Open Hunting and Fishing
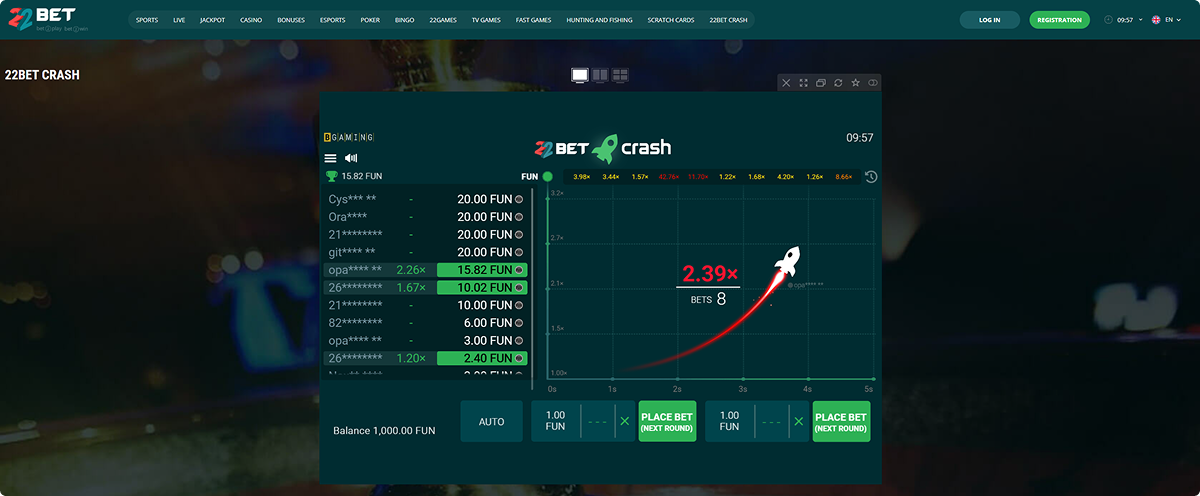This screenshot has width=1200, height=496. coord(600,20)
